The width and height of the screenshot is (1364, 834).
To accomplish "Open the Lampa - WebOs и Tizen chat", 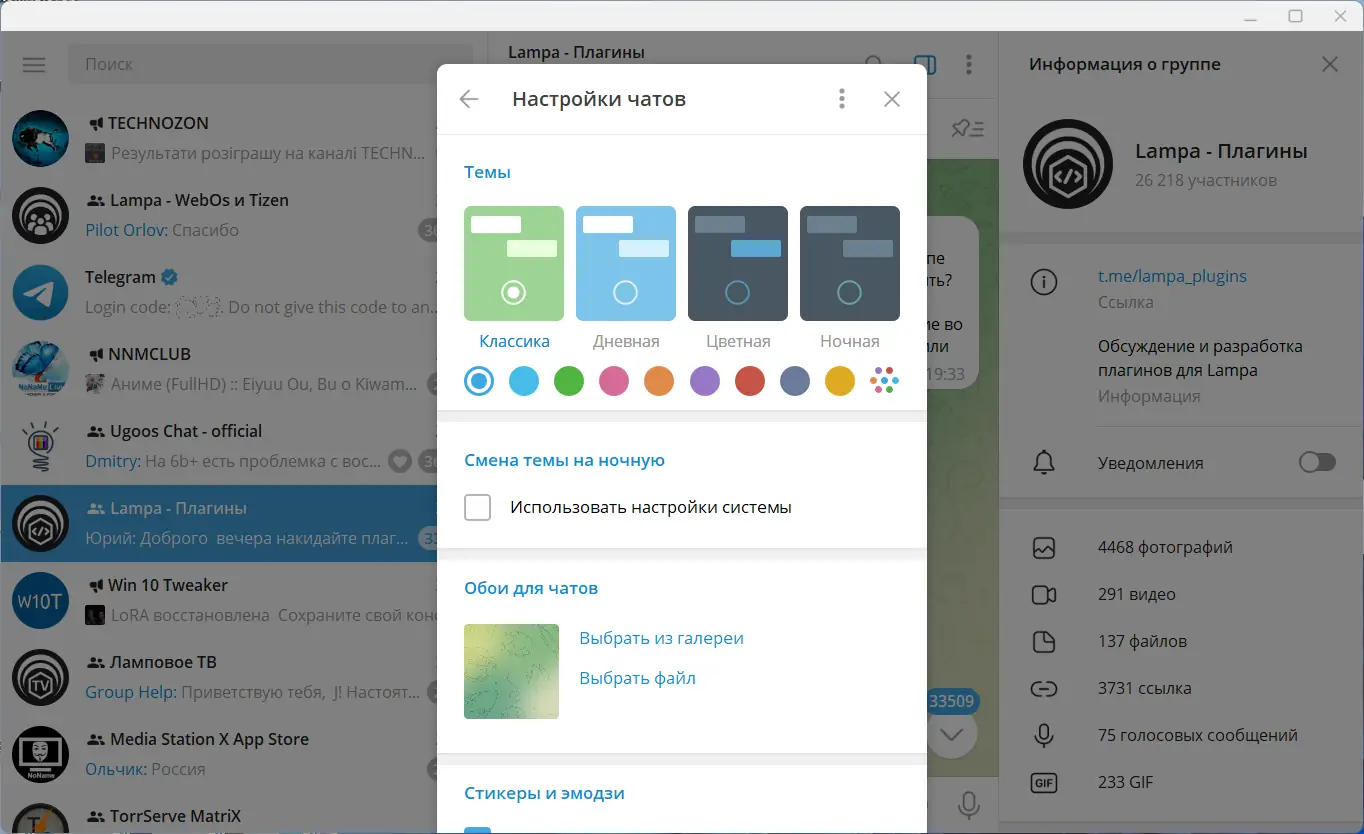I will point(218,216).
